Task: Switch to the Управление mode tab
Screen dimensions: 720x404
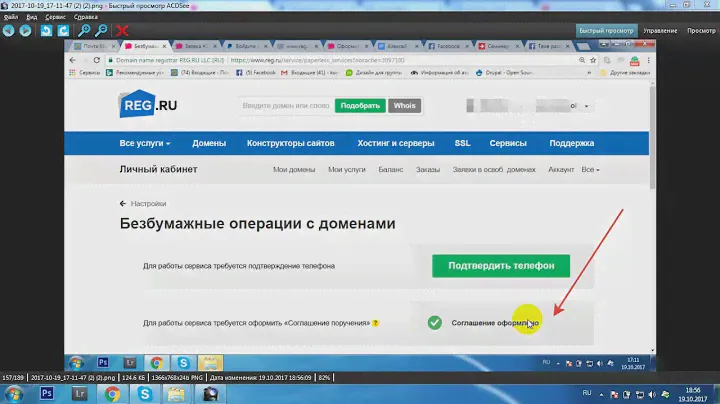Action: [x=660, y=31]
